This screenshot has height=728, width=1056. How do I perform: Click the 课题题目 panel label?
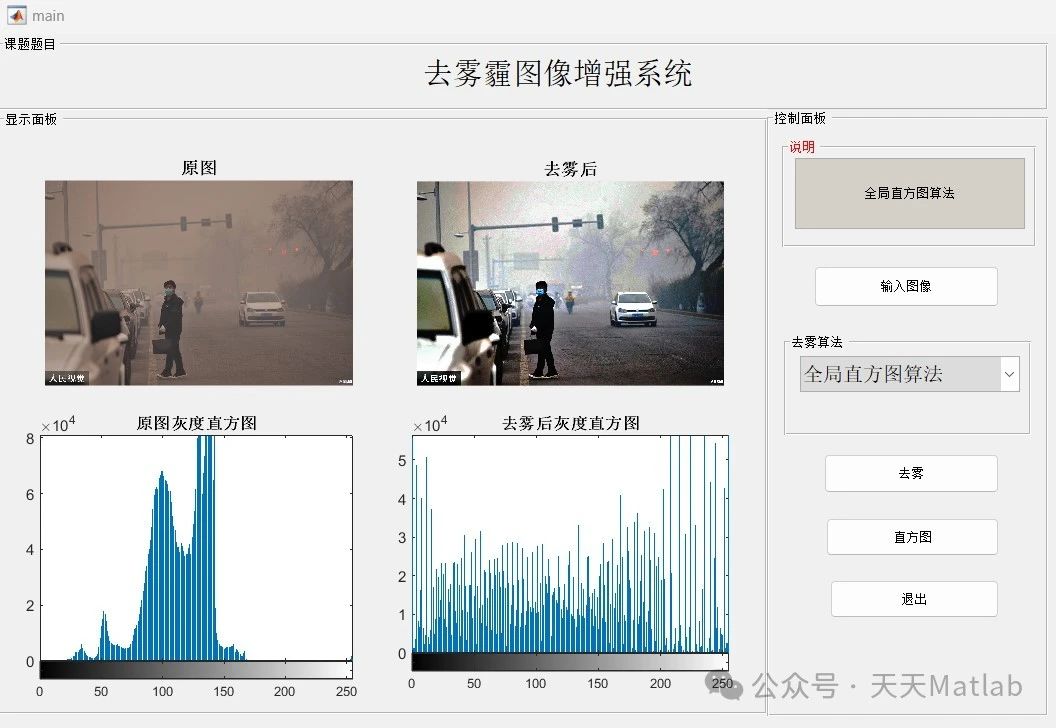point(30,44)
